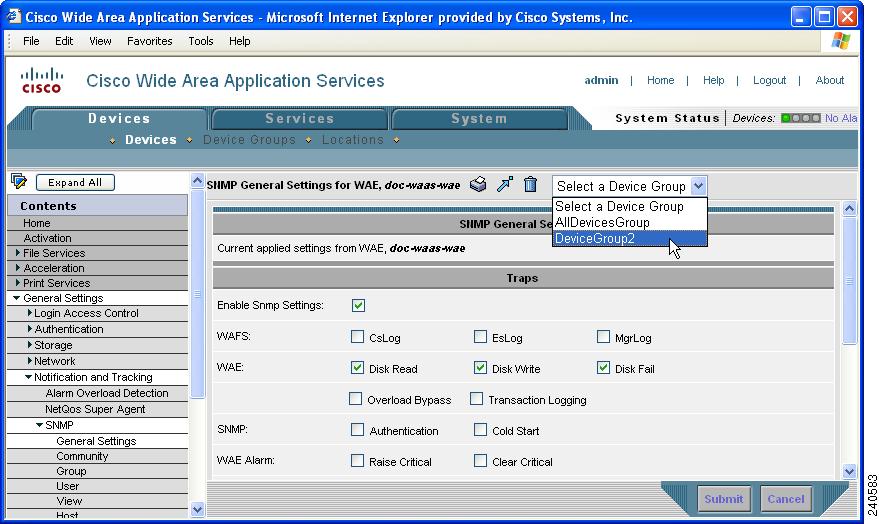Open the File menu
Viewport: 879px width, 524px height.
31,41
